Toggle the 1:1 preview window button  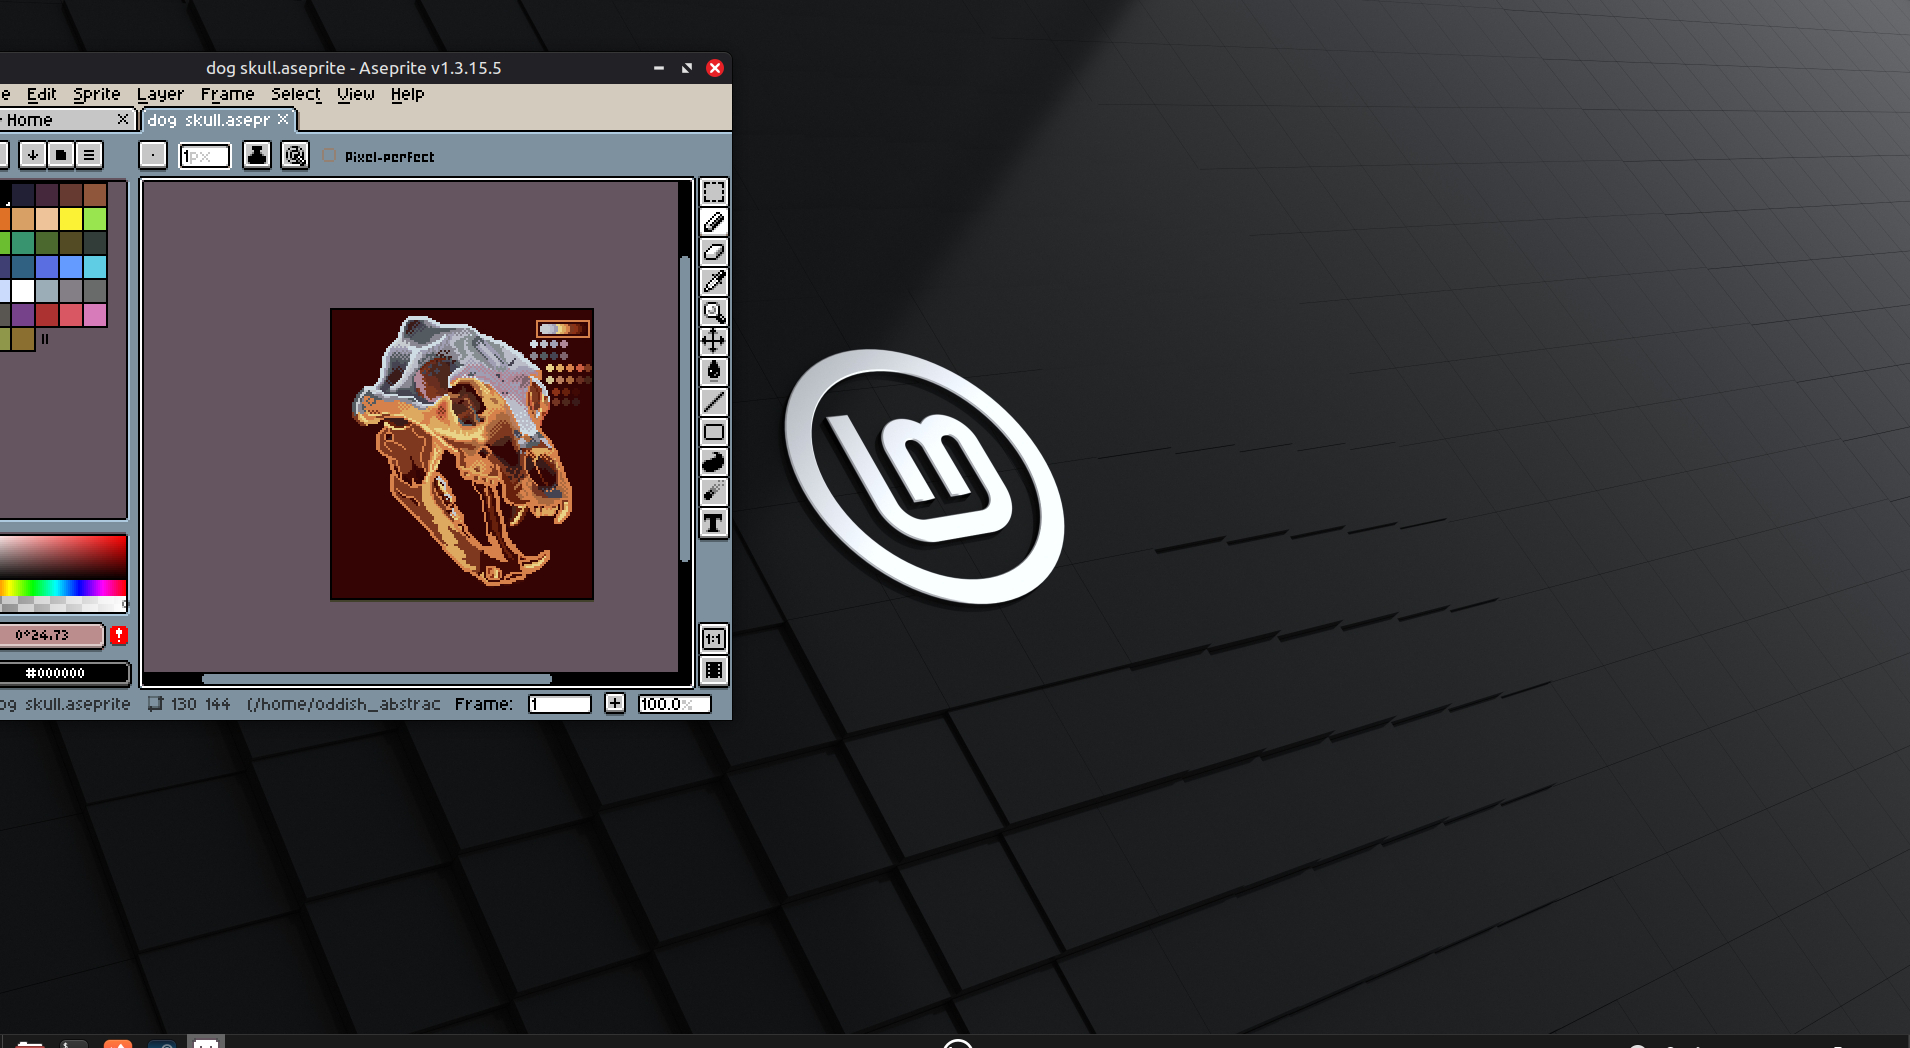[x=713, y=639]
